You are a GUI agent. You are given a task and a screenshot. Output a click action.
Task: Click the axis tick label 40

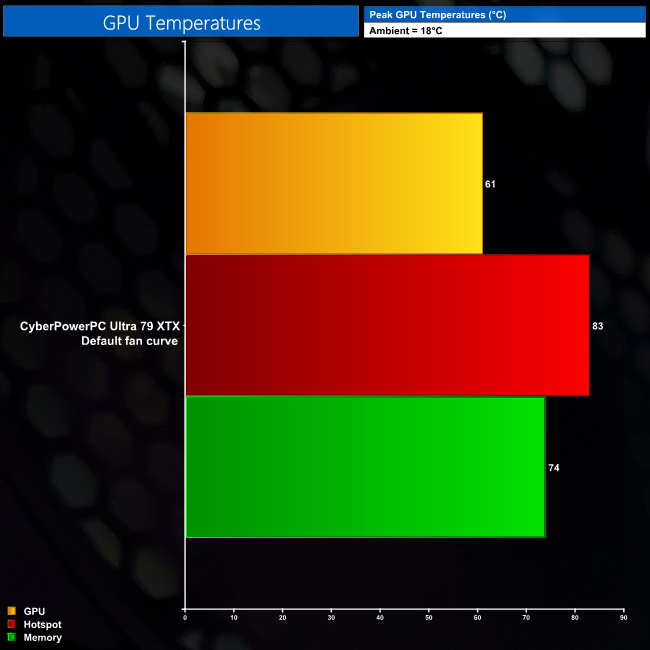click(x=380, y=618)
